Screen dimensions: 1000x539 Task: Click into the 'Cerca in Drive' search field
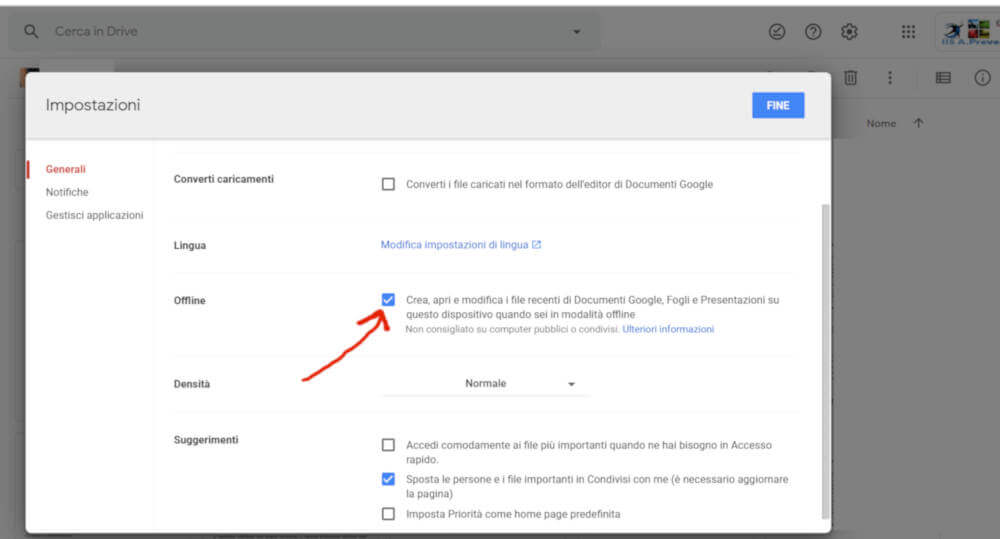(306, 31)
